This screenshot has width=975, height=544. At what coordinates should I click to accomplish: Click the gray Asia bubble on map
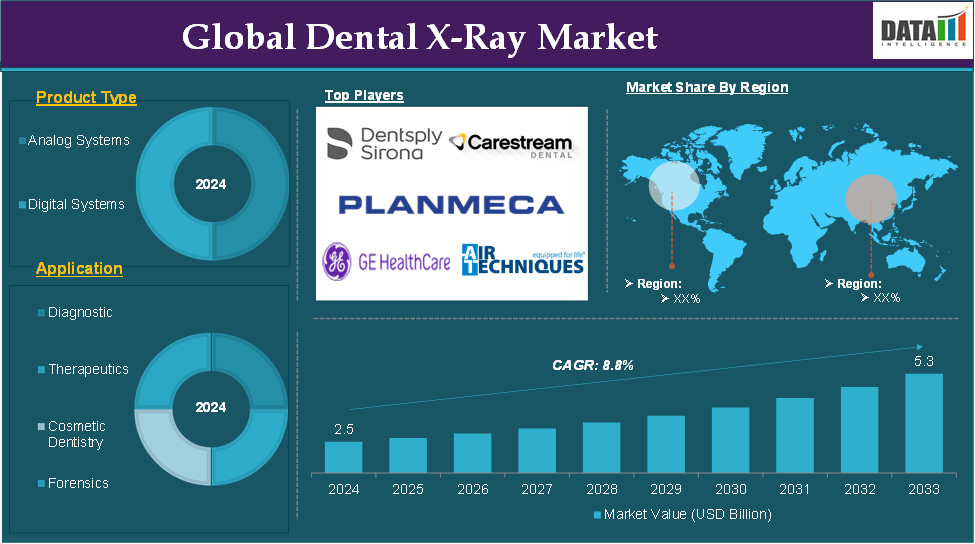[871, 199]
